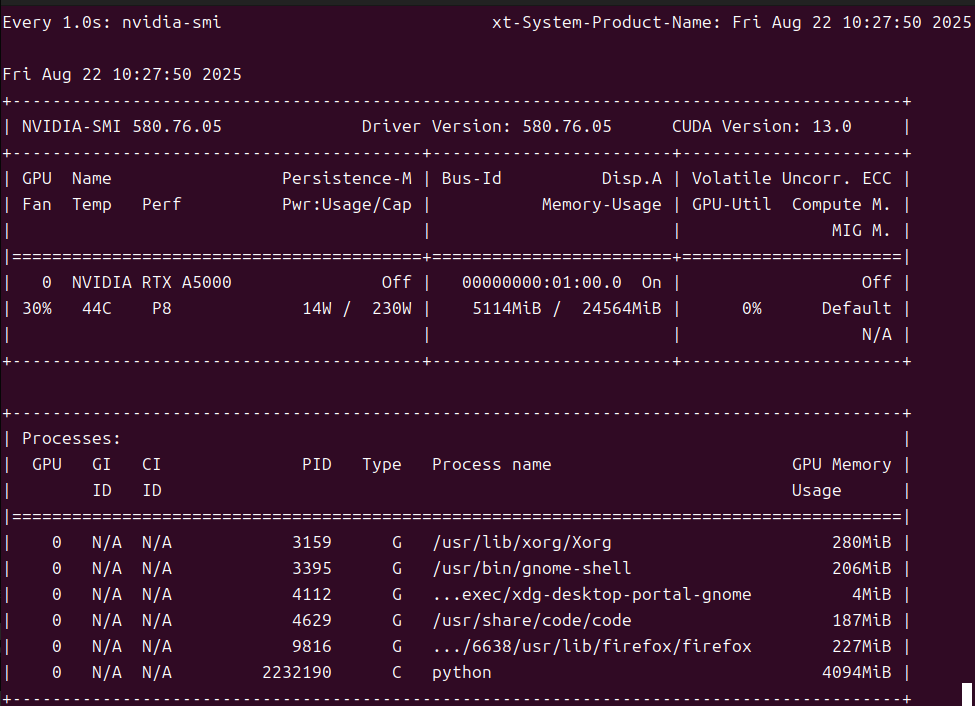Click memory usage '280MiB' for Xorg
Viewport: 975px width, 706px height.
(x=861, y=542)
